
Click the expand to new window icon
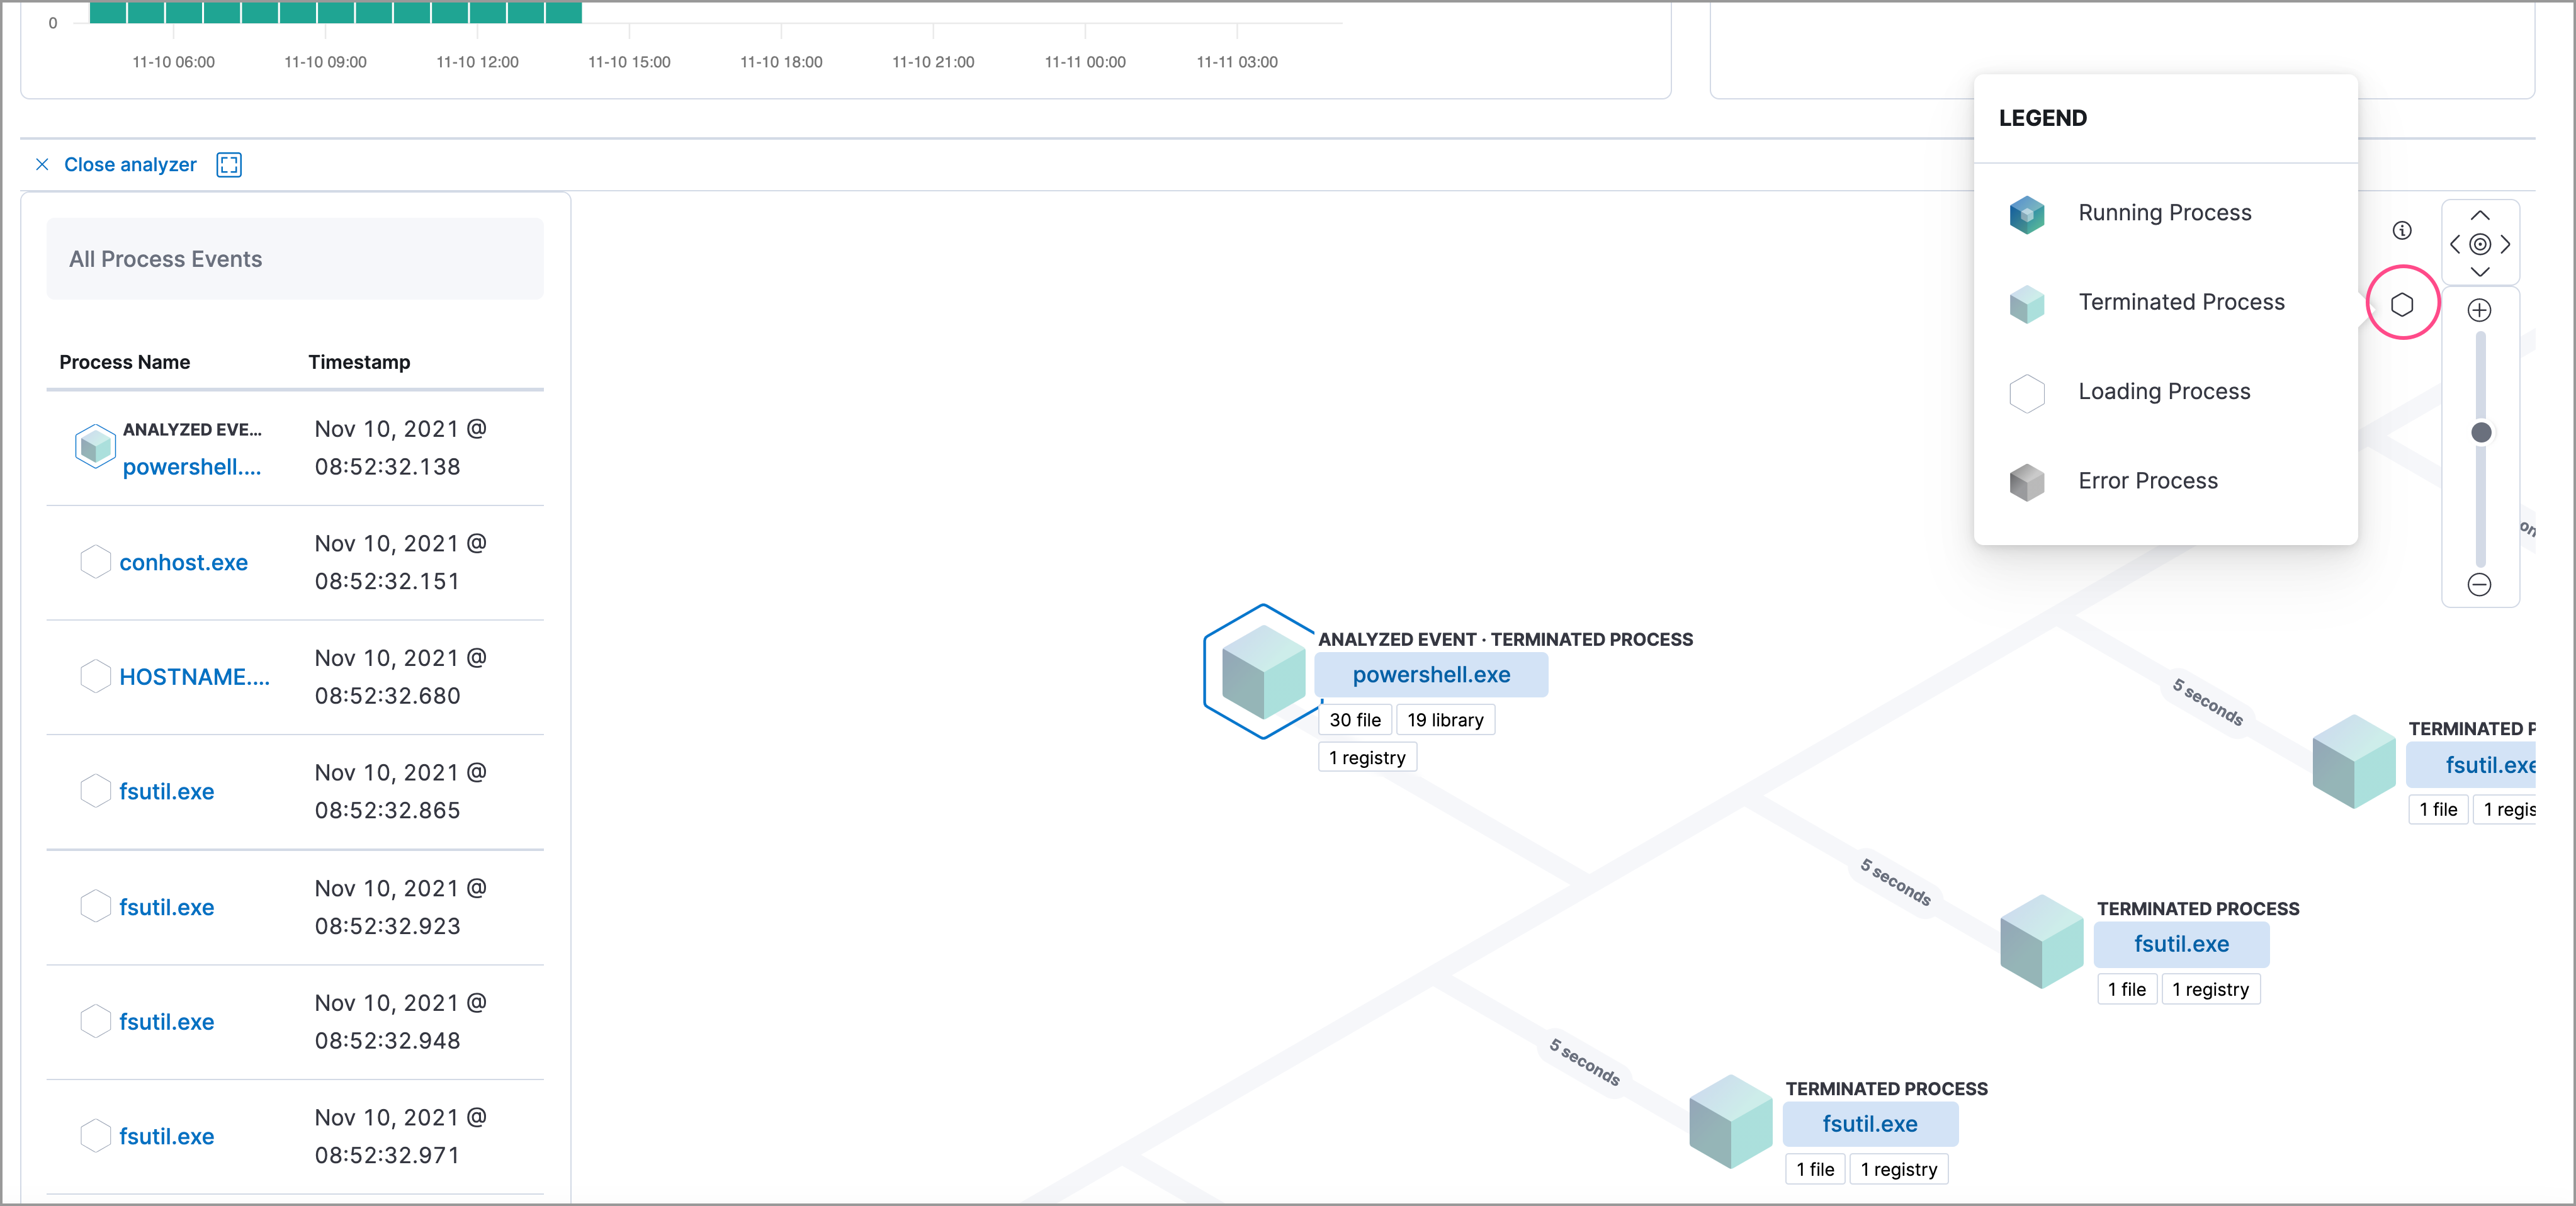(230, 164)
